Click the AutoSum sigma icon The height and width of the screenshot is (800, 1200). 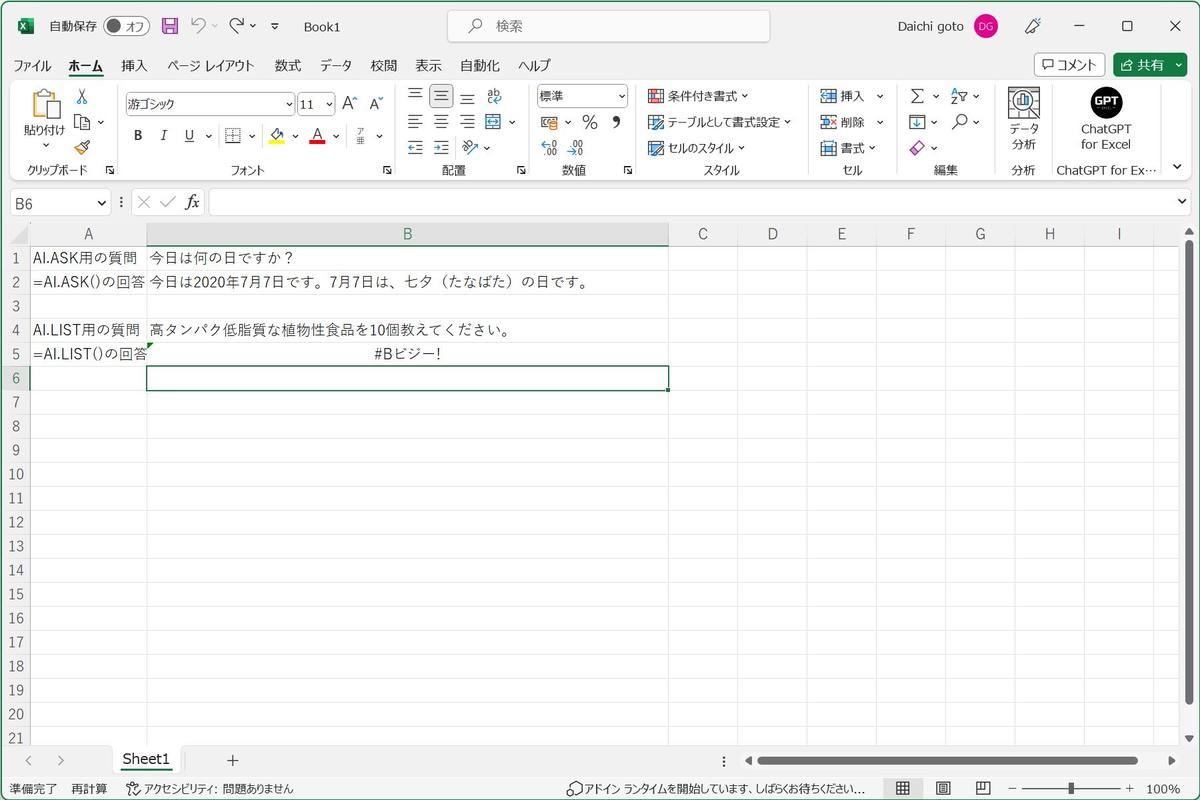click(x=917, y=96)
